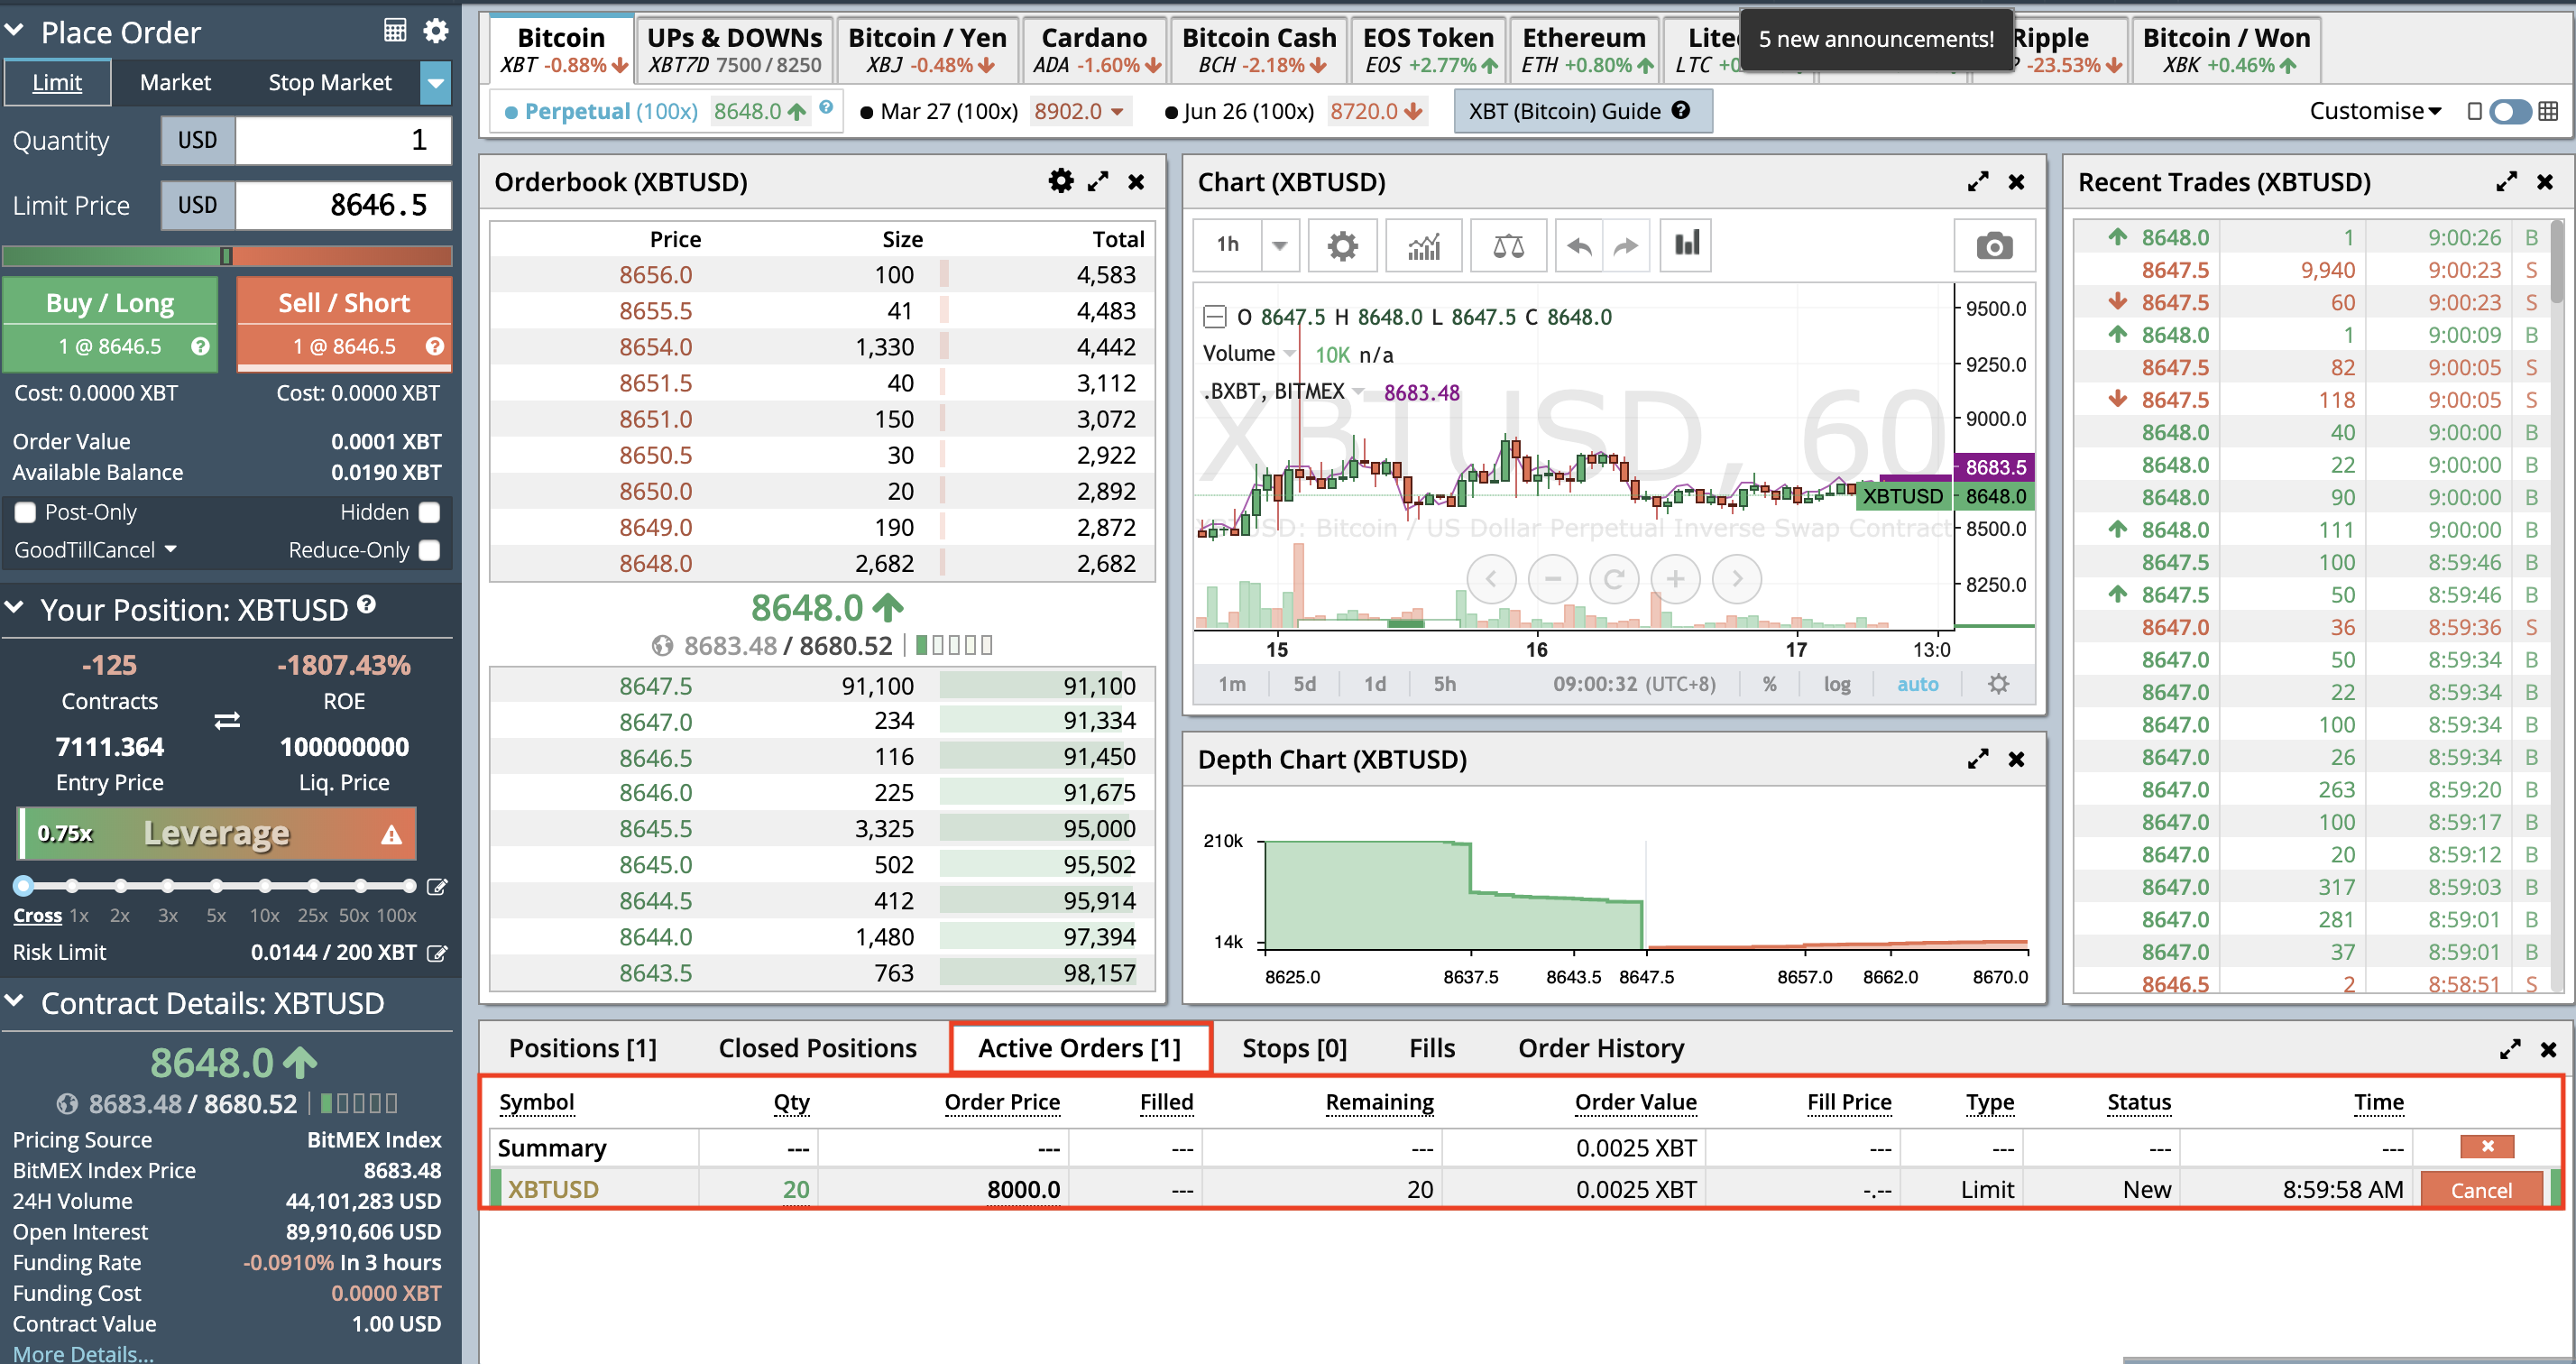Tick the Hidden order checkbox
The height and width of the screenshot is (1364, 2576).
(x=429, y=513)
